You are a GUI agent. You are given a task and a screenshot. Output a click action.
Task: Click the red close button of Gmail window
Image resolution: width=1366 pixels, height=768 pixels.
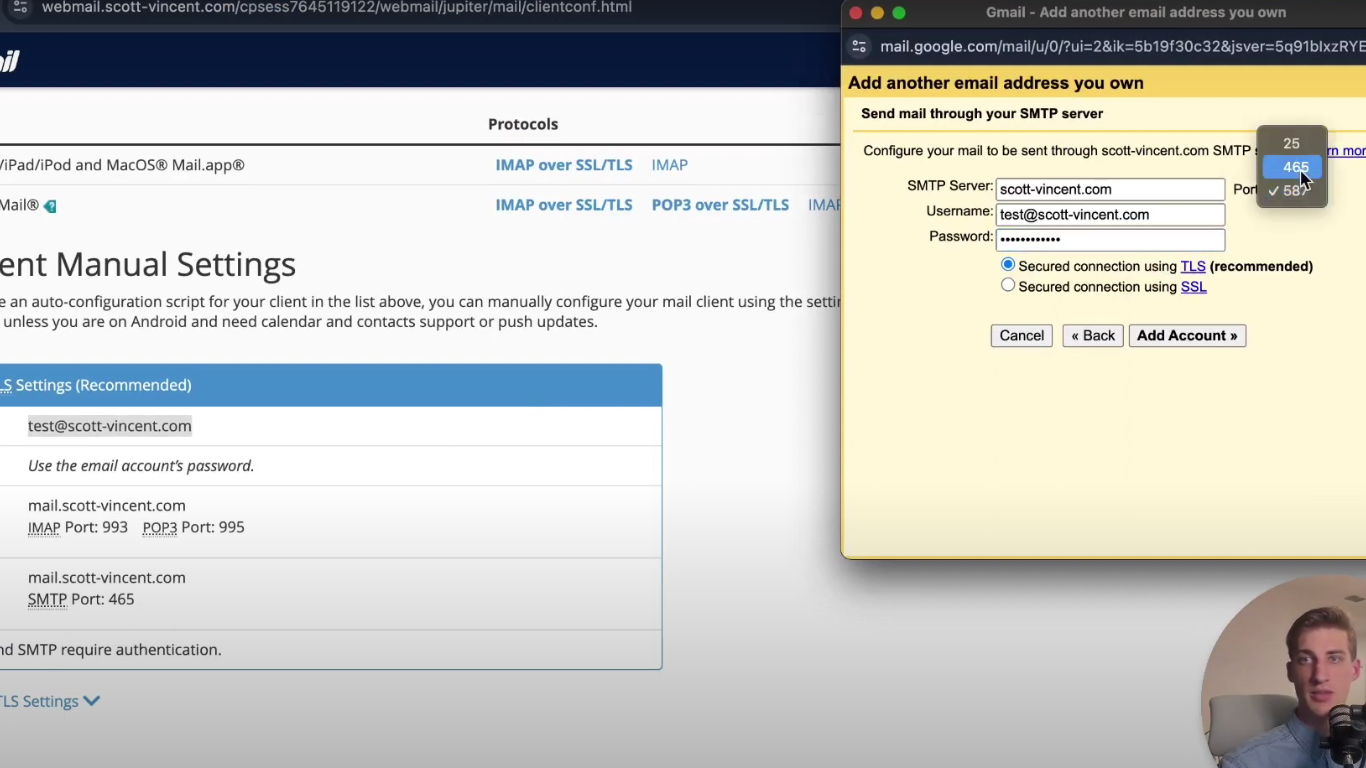coord(855,13)
